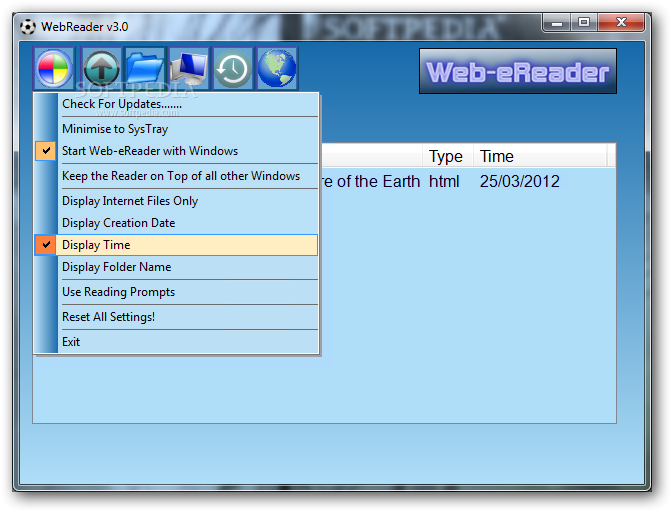Open the history clock toolbar icon

pyautogui.click(x=233, y=68)
